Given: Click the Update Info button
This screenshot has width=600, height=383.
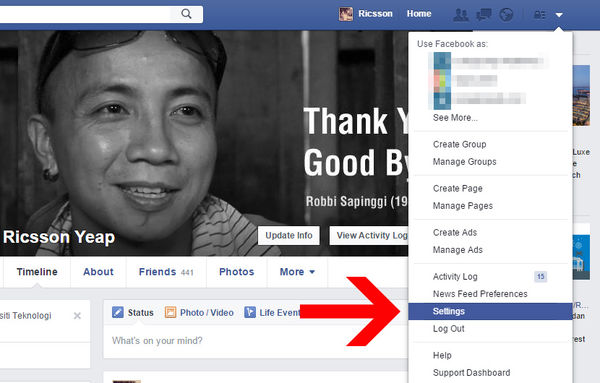Looking at the screenshot, I should (x=289, y=235).
